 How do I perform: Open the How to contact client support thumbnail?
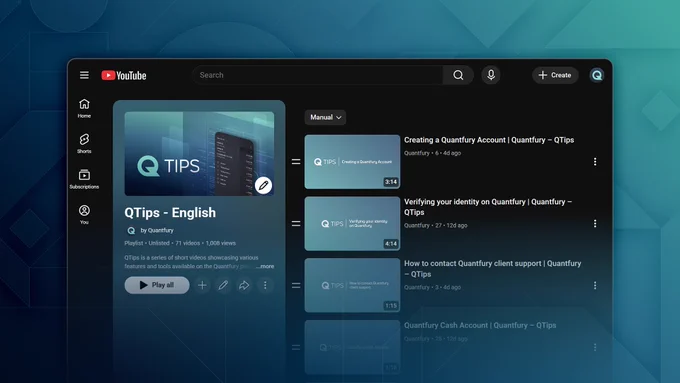point(352,285)
